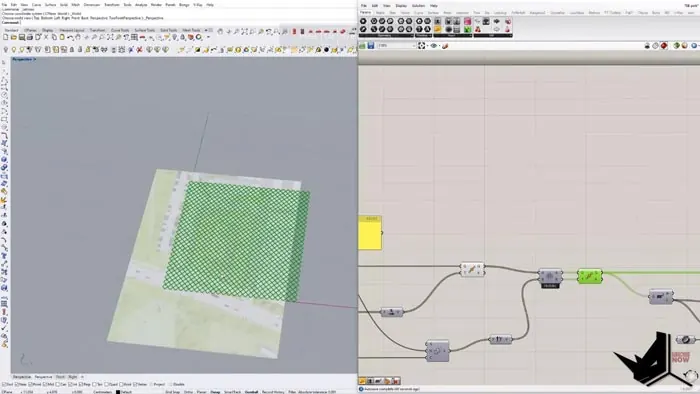Click Copy icon in Rhino standard toolbar
Screen dimensions: 700x394
pos(54,37)
